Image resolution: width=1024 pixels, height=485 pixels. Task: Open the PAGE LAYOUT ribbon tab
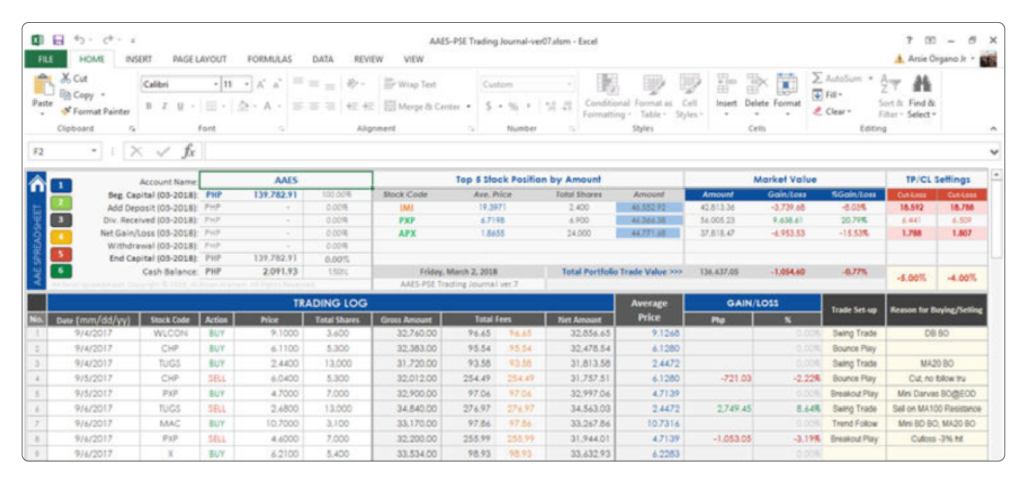pos(199,60)
